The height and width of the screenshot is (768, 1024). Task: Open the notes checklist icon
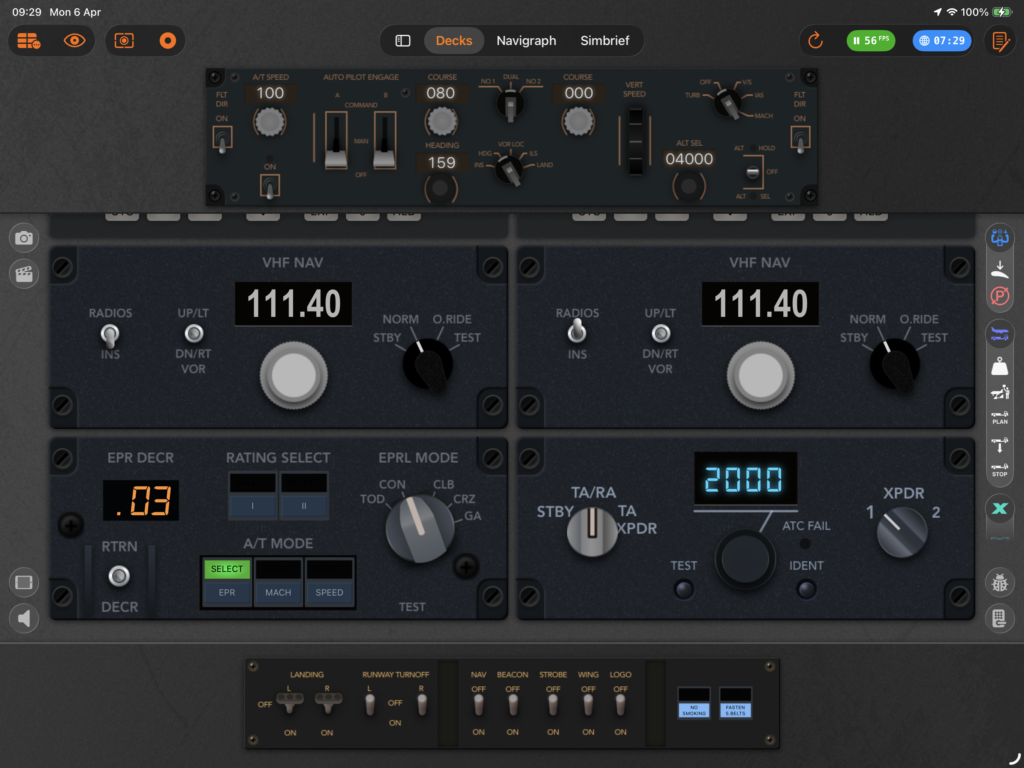[x=998, y=41]
